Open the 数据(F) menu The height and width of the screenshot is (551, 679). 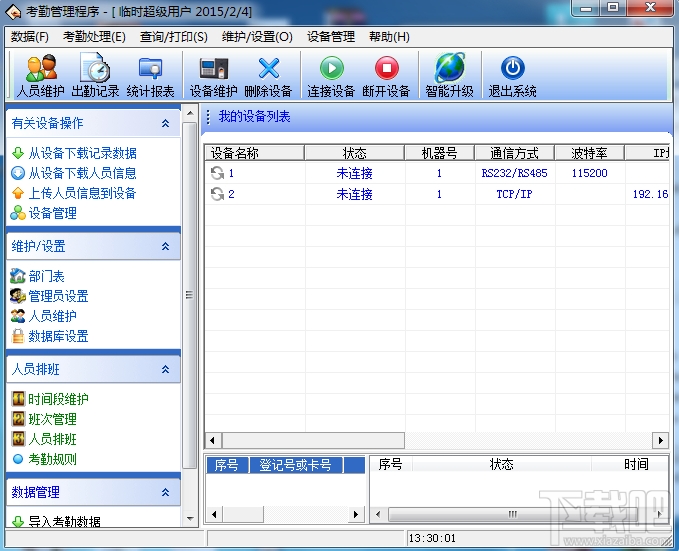pos(29,37)
